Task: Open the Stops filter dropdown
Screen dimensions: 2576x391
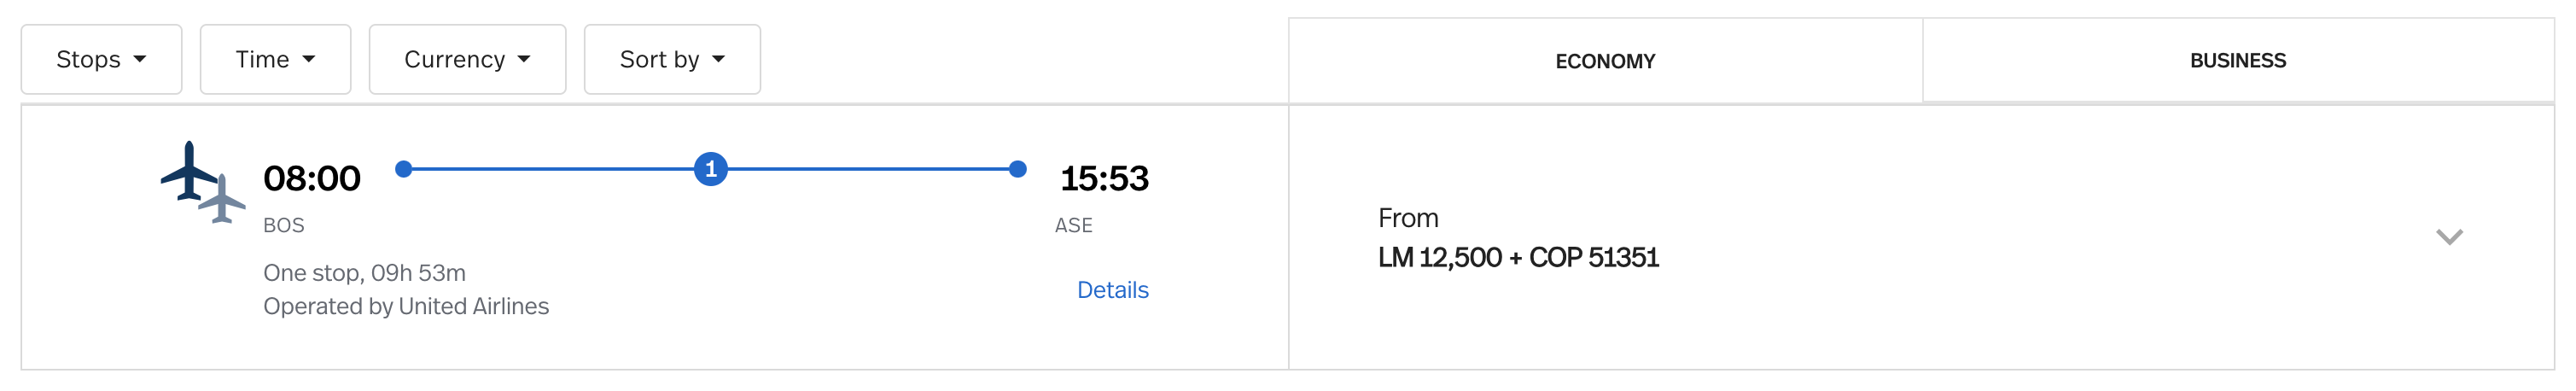Action: pos(101,60)
